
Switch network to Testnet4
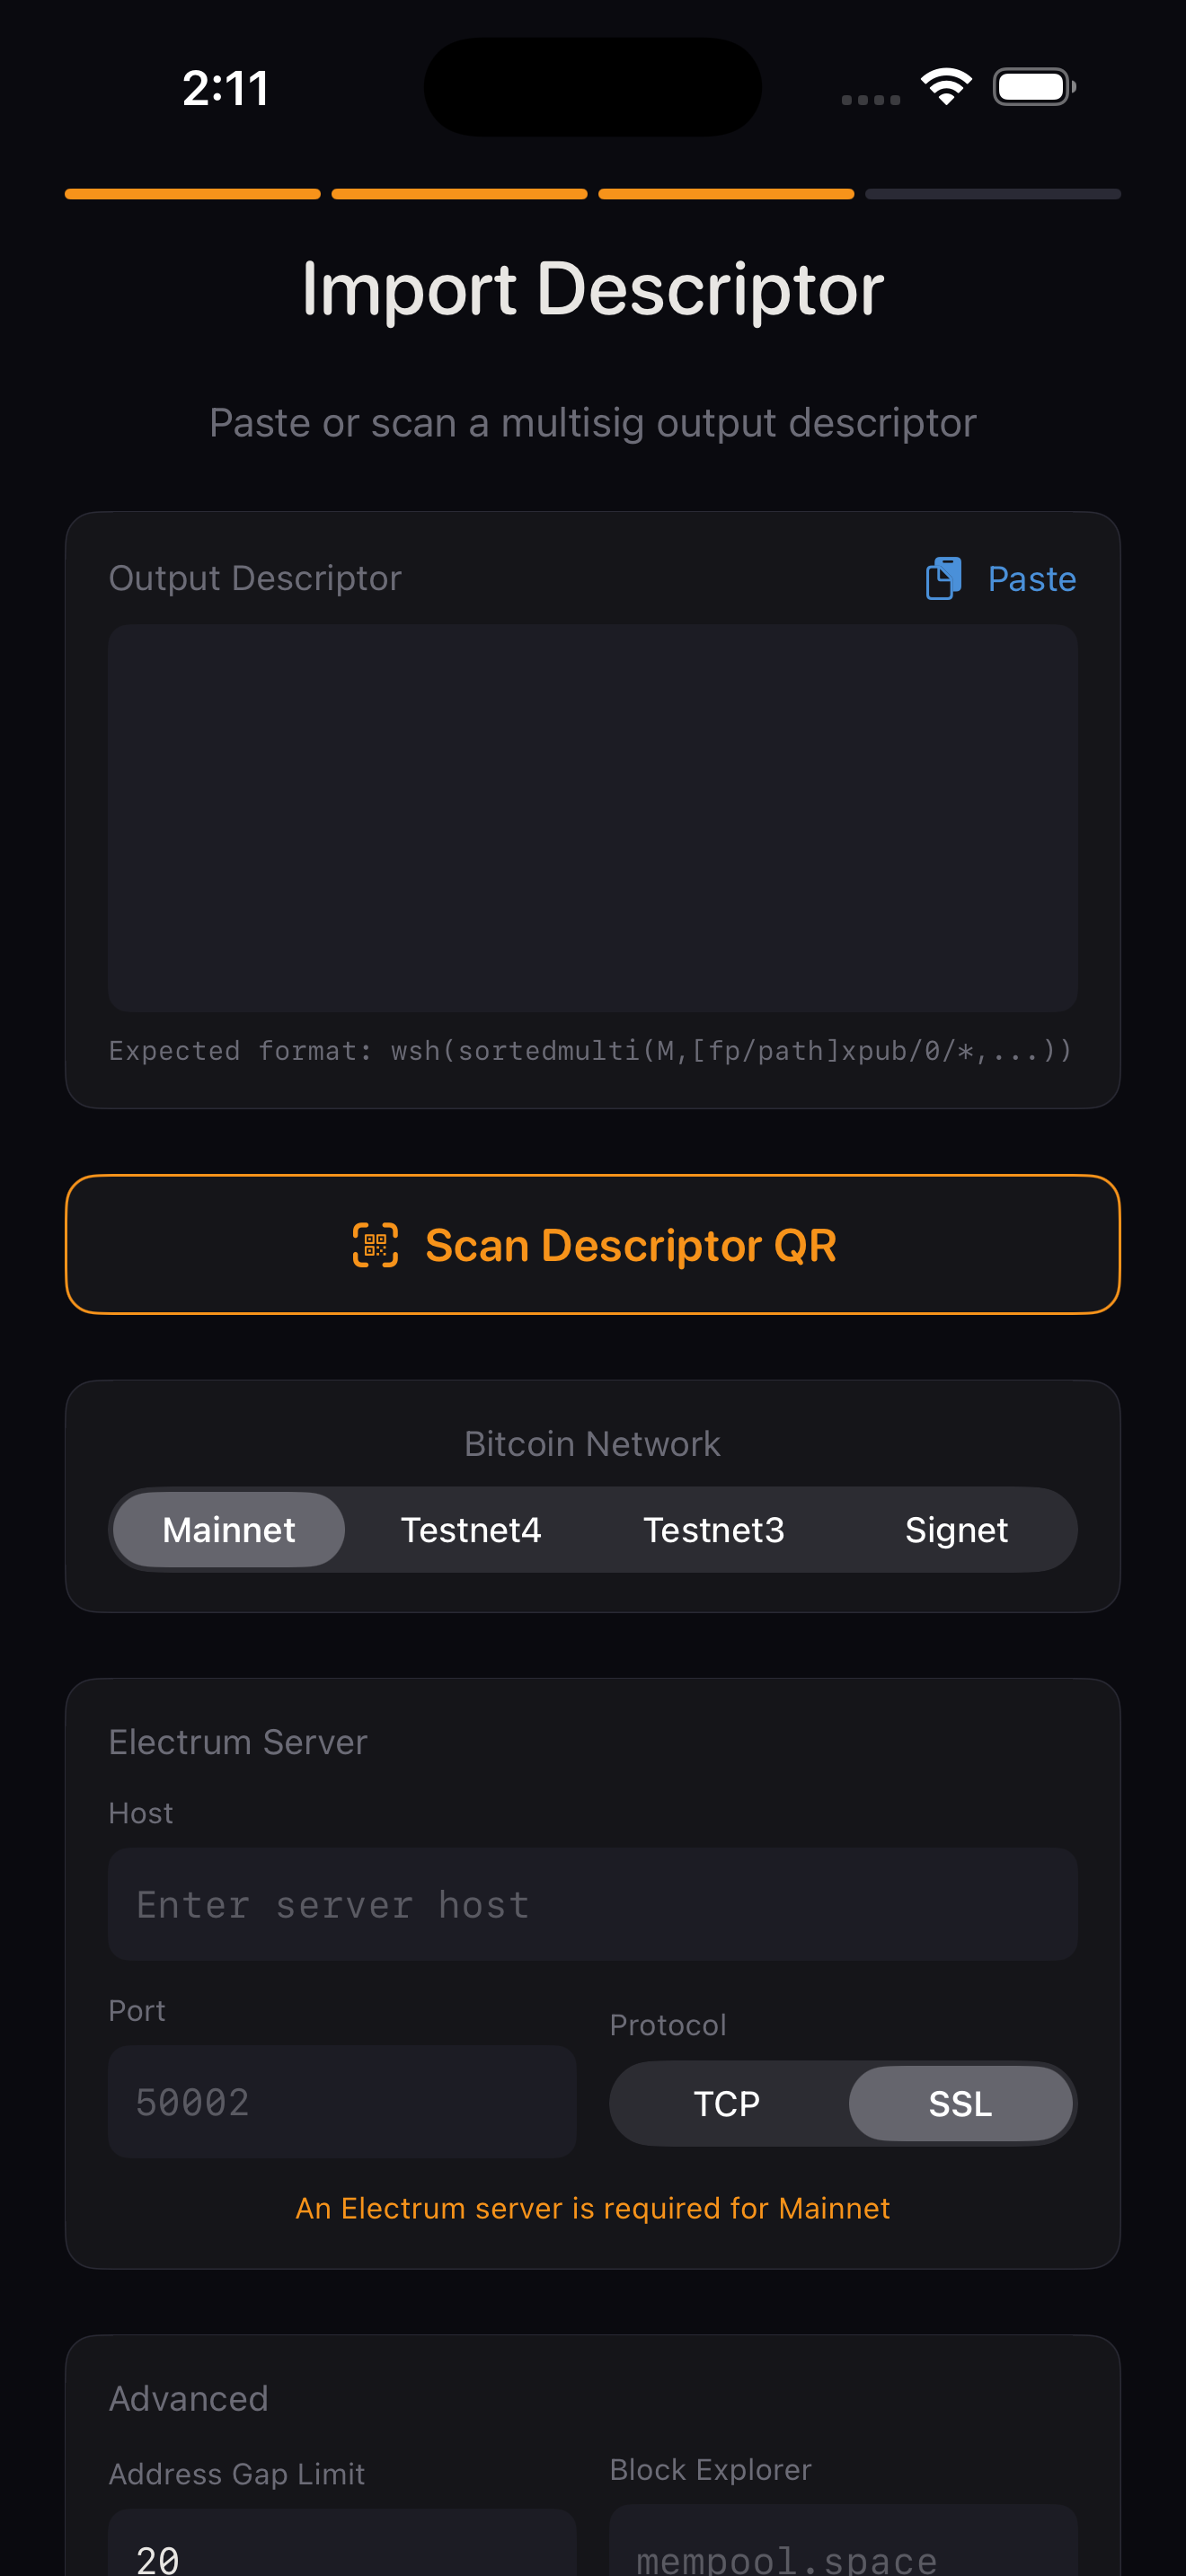click(x=471, y=1529)
